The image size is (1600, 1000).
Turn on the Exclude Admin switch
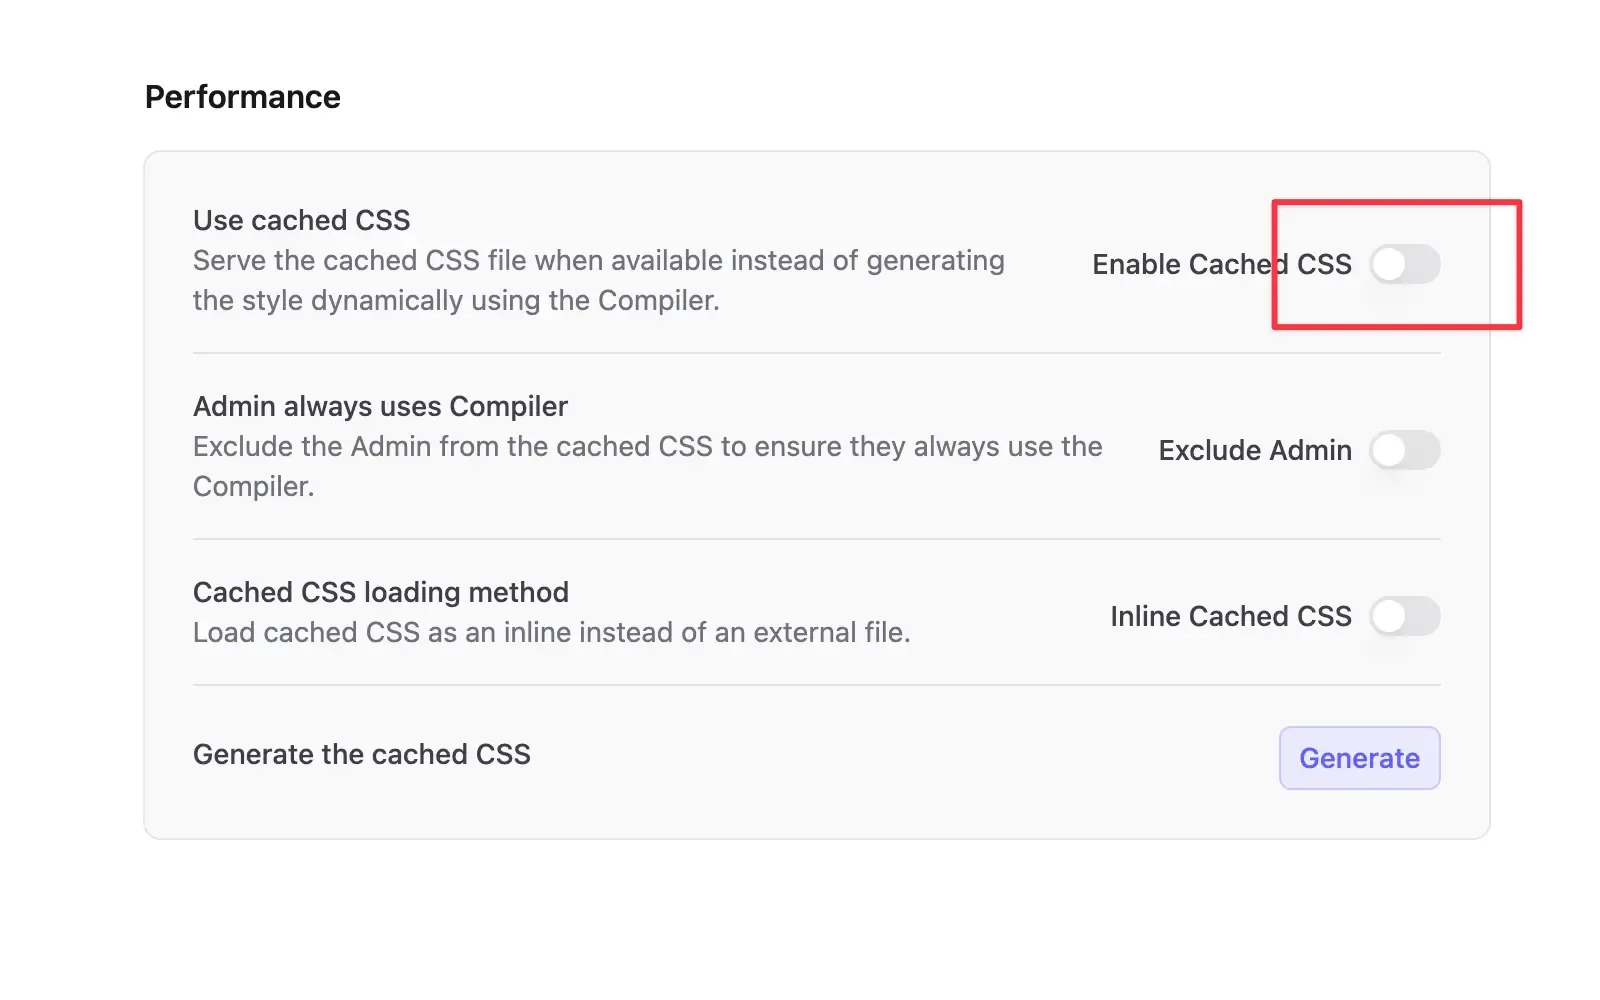pyautogui.click(x=1404, y=451)
